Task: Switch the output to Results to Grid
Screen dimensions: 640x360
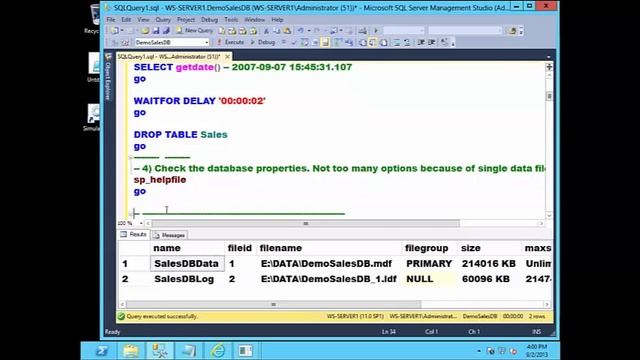Action: coord(373,42)
